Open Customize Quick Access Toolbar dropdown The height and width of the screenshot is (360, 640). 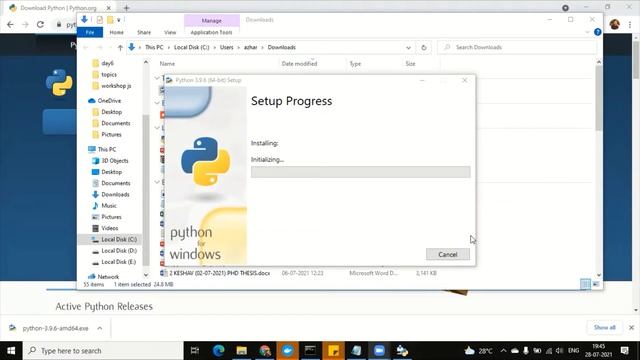[119, 20]
